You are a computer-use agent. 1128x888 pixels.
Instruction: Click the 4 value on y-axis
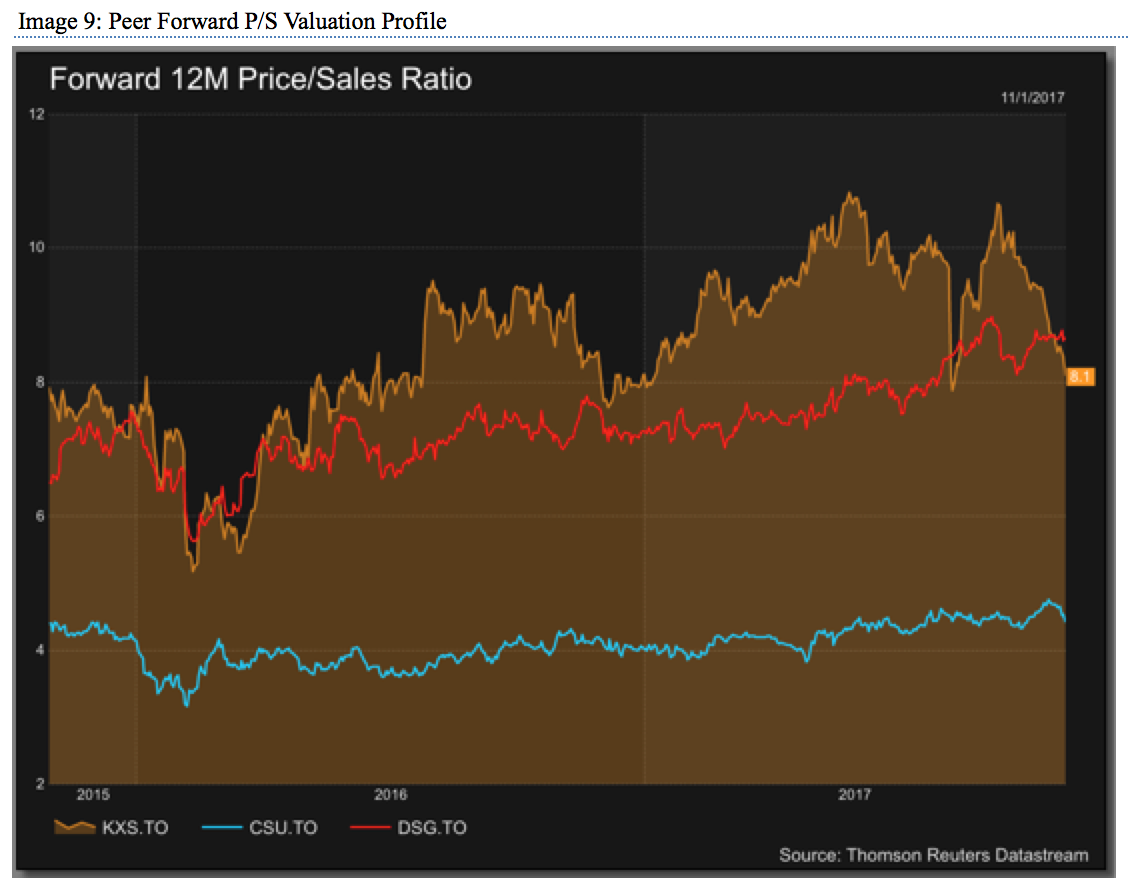[x=37, y=650]
